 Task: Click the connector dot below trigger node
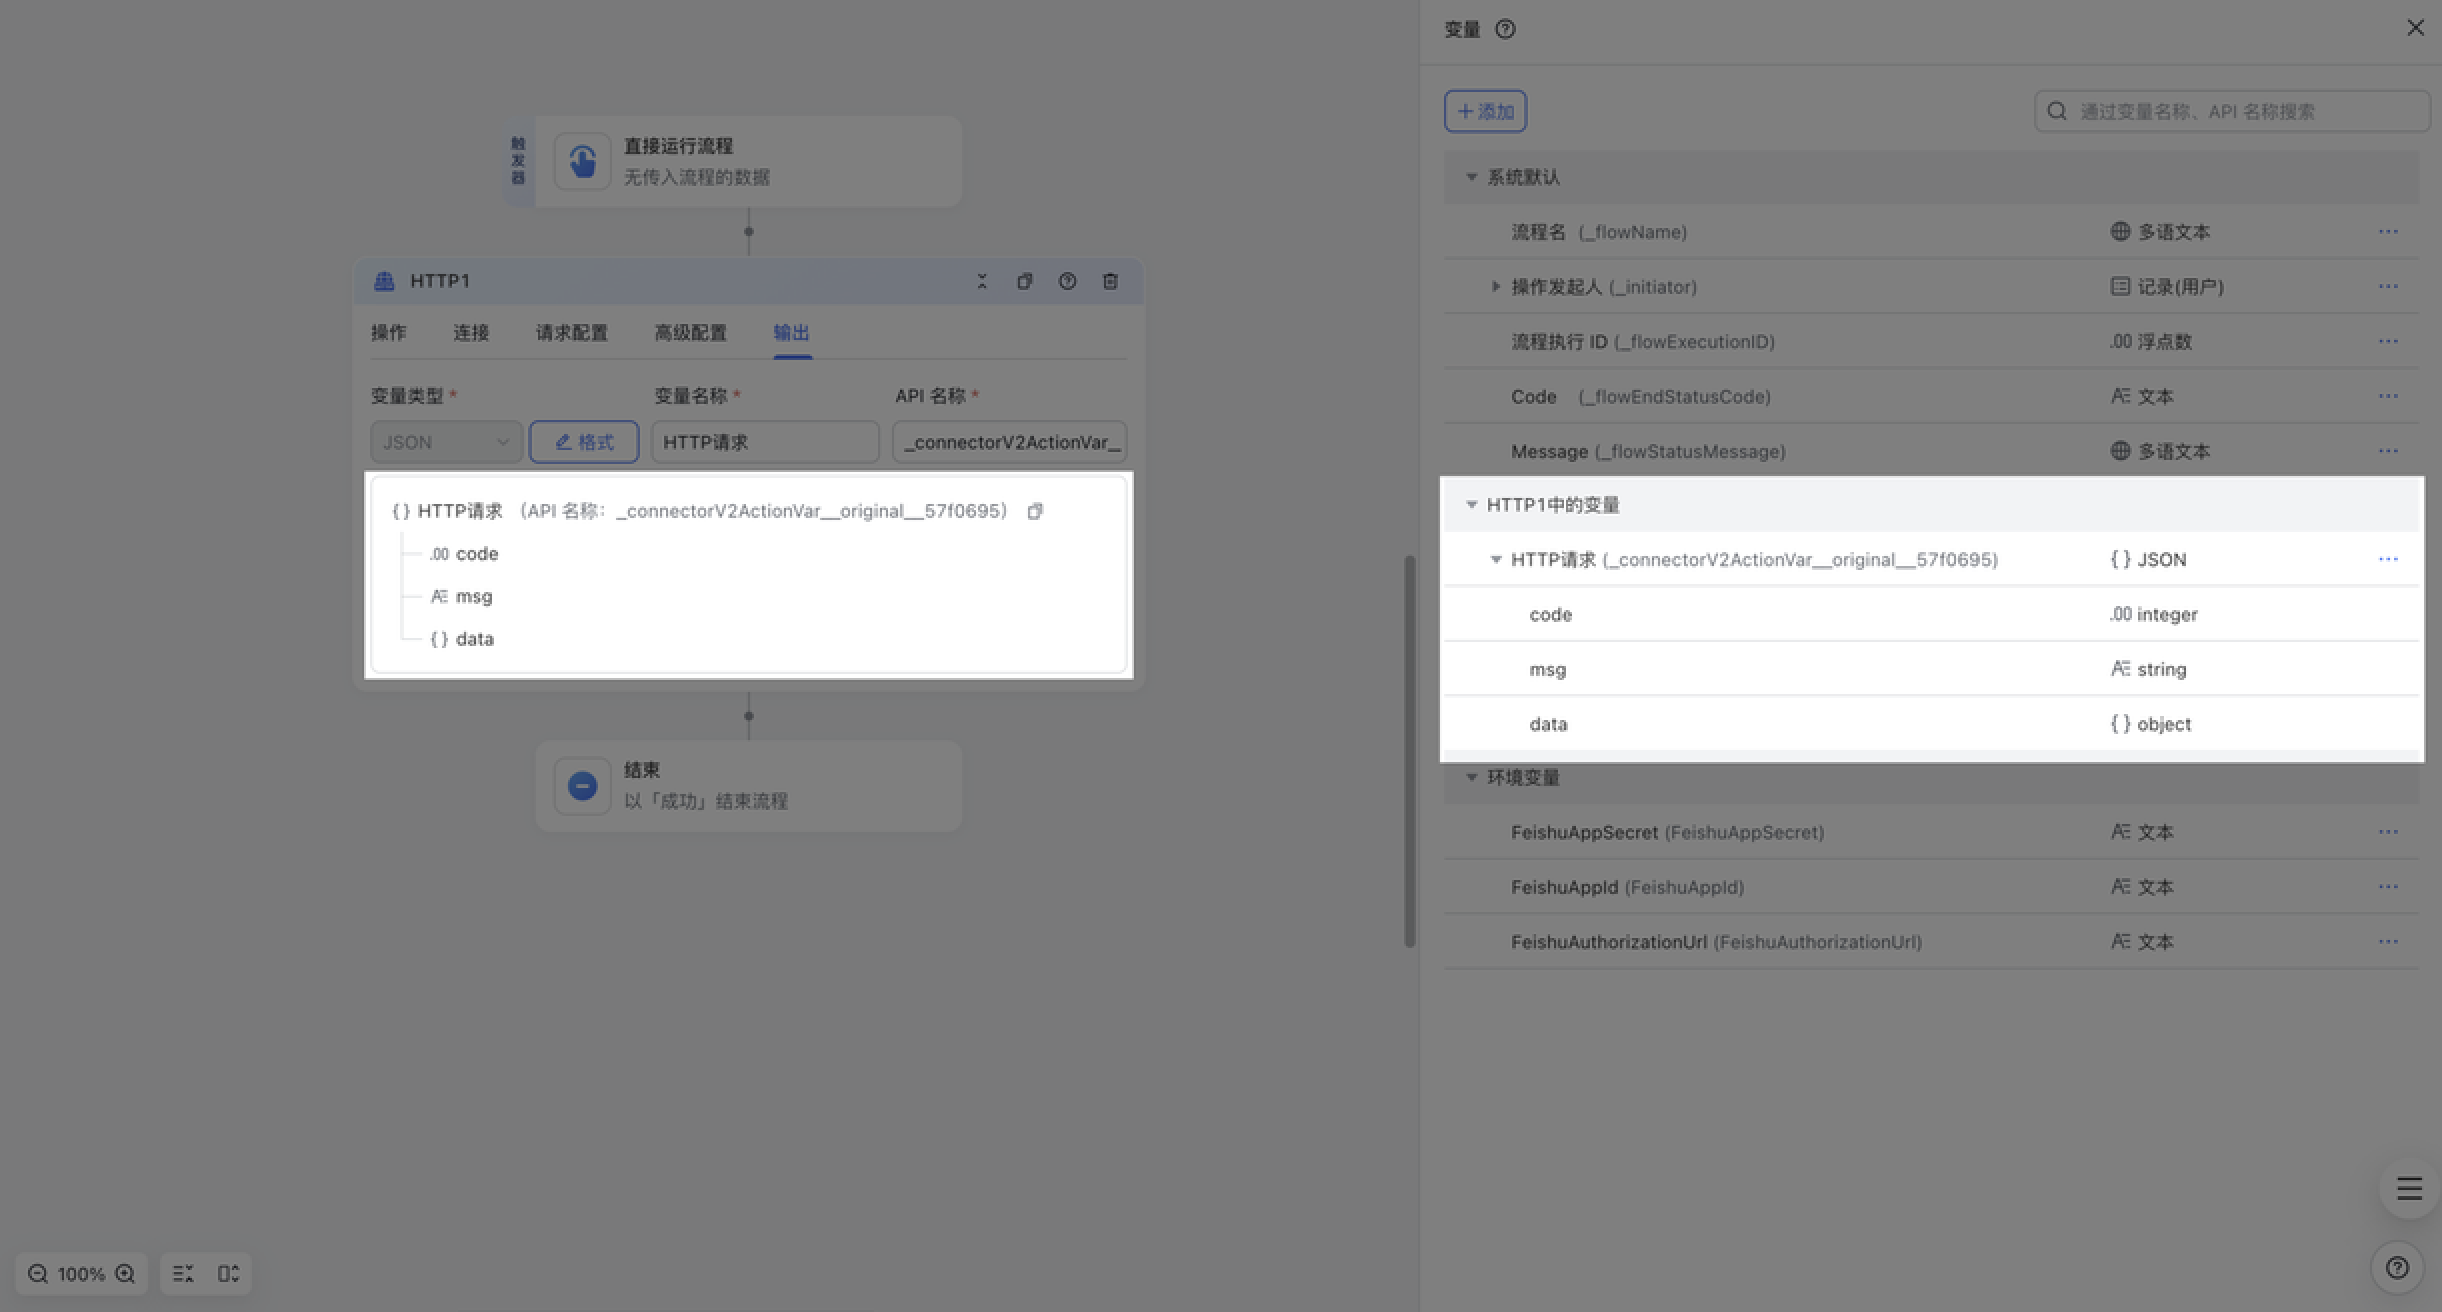click(x=748, y=232)
